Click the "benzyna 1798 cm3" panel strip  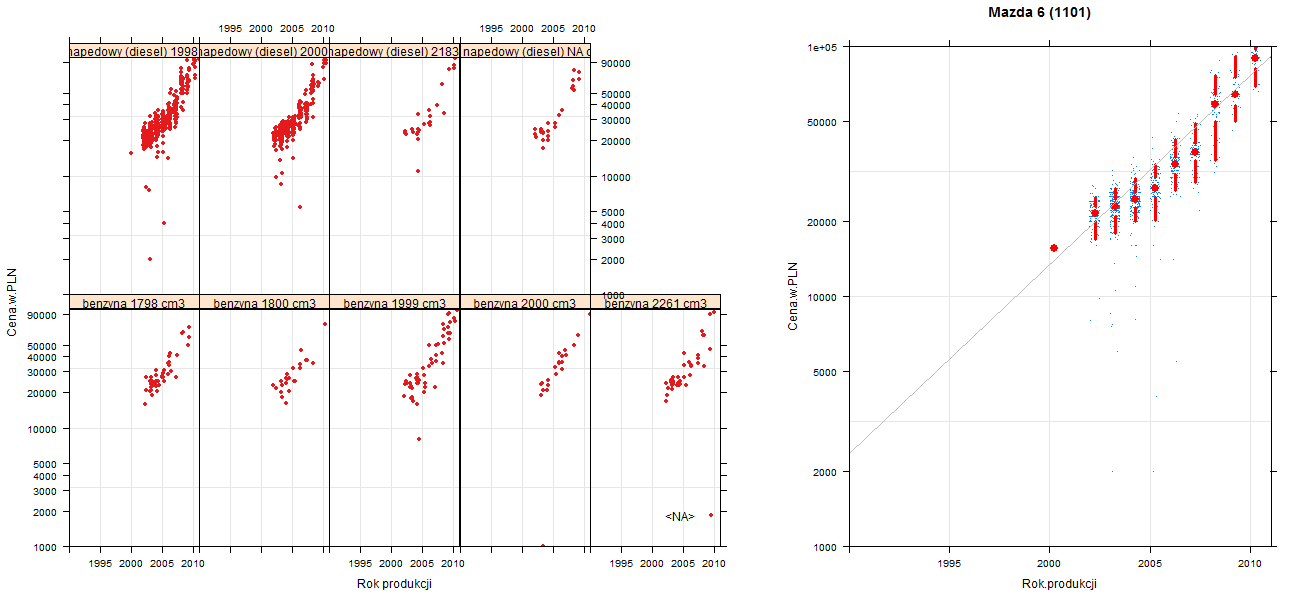[x=134, y=303]
